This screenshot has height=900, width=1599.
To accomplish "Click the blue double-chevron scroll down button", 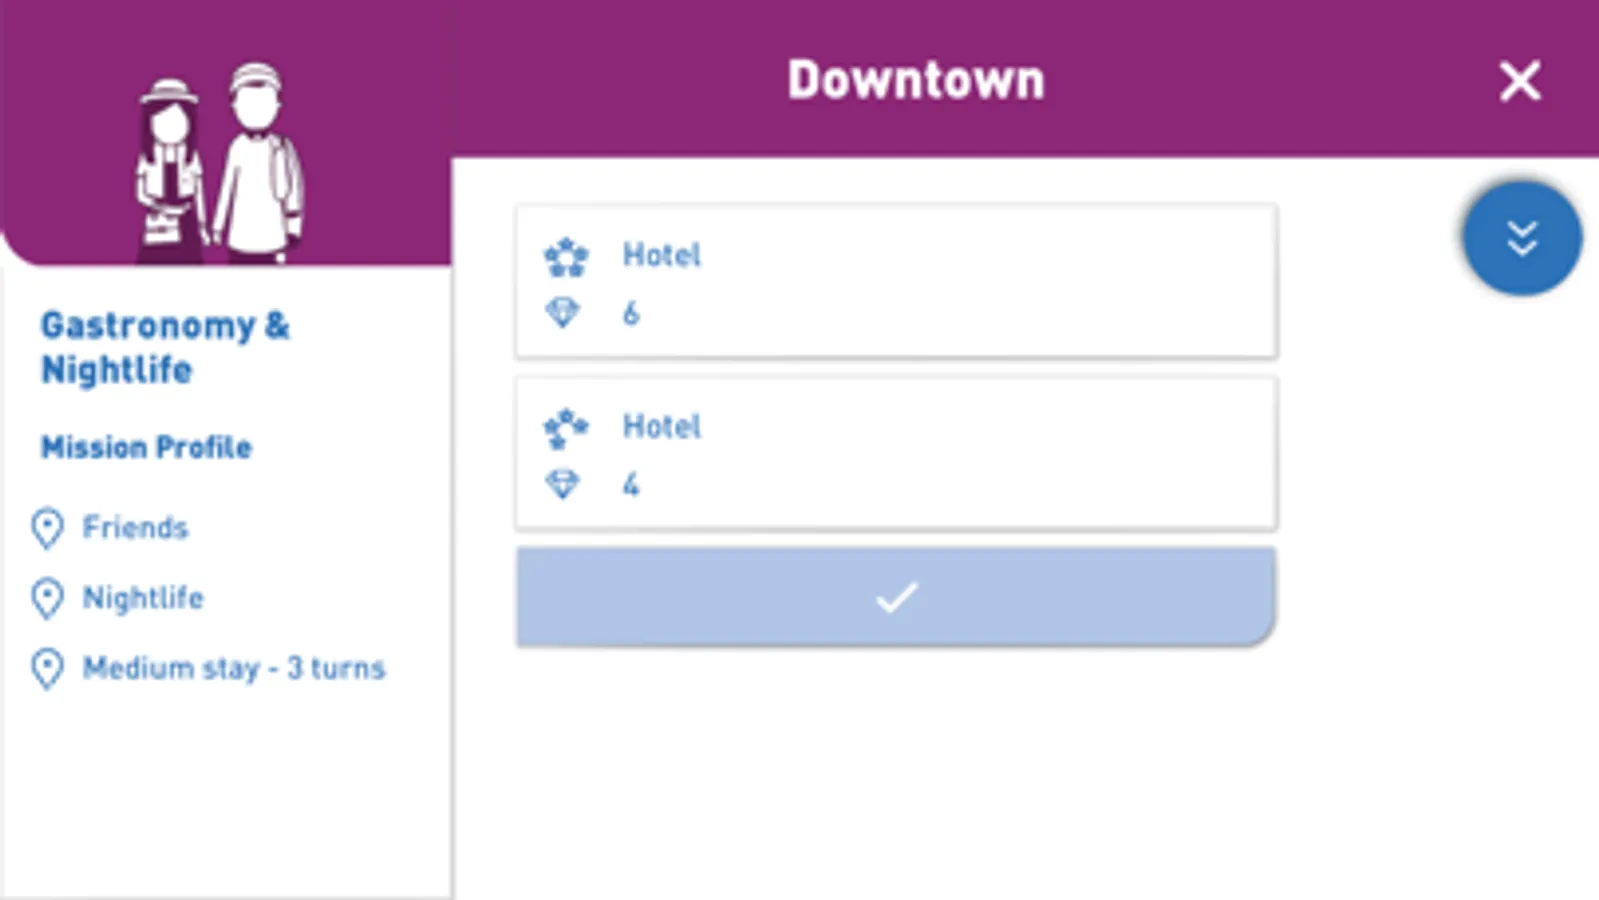I will tap(1522, 238).
